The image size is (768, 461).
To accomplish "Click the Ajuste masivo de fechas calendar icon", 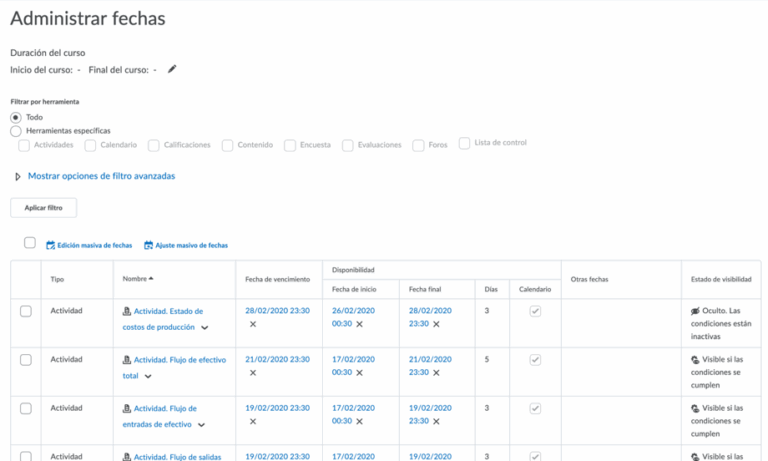I will pyautogui.click(x=149, y=245).
